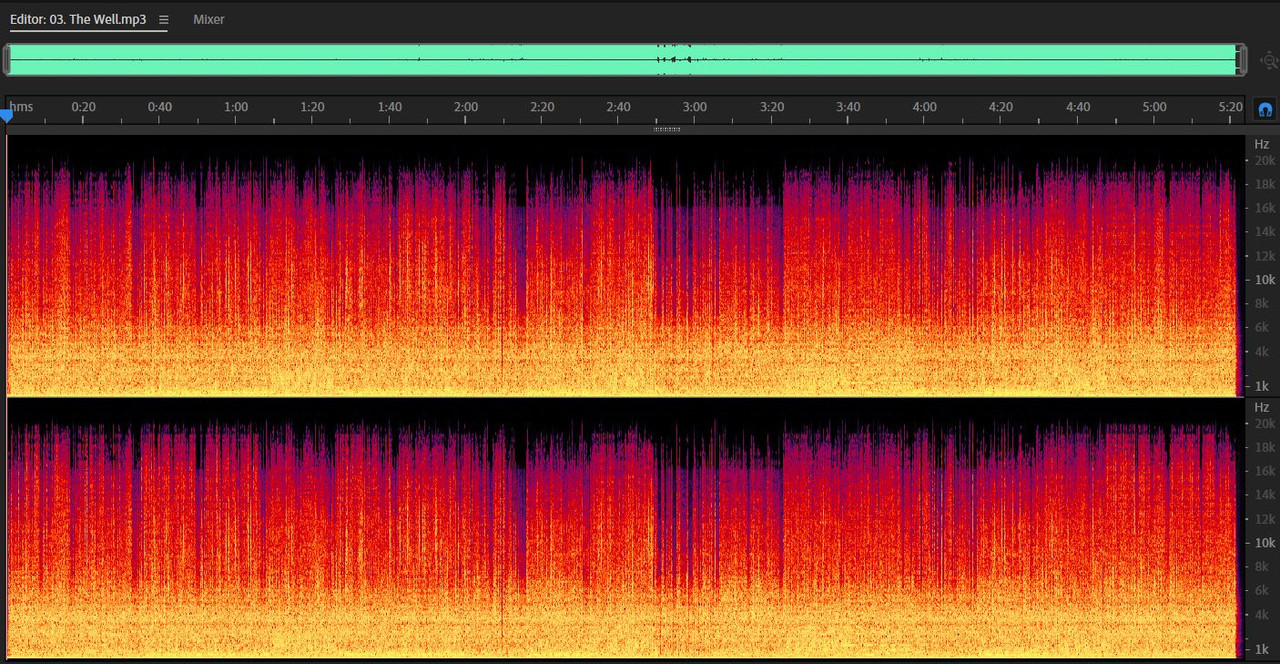Click 3:00 on the time ruler
The image size is (1280, 664).
click(x=695, y=107)
